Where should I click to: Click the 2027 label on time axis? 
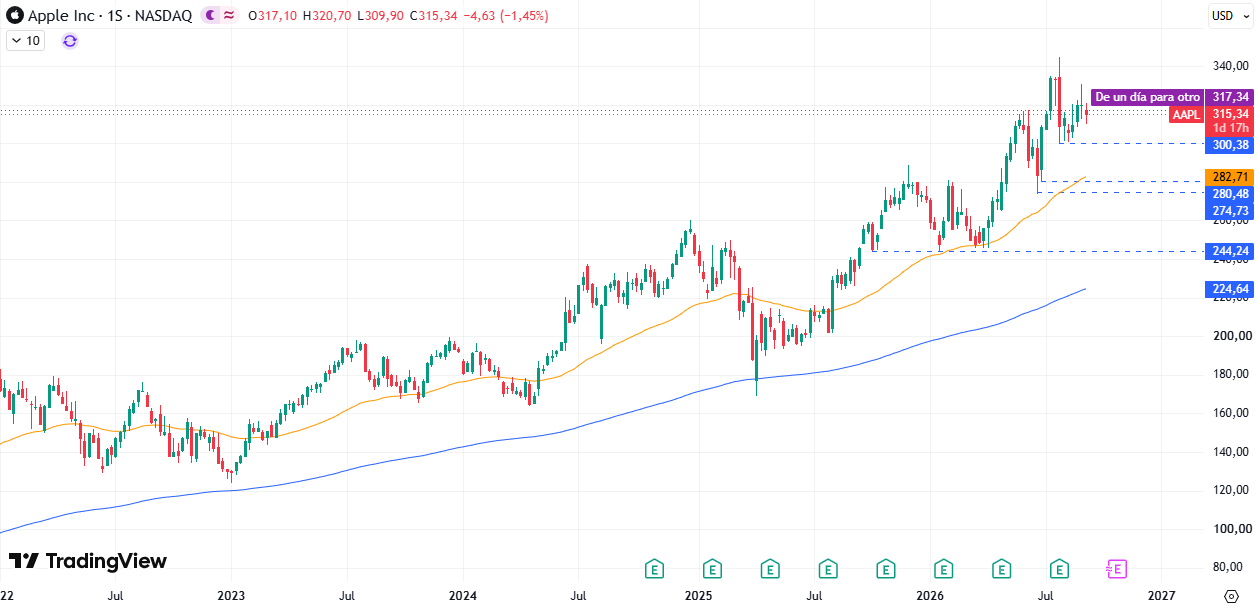pyautogui.click(x=1162, y=596)
